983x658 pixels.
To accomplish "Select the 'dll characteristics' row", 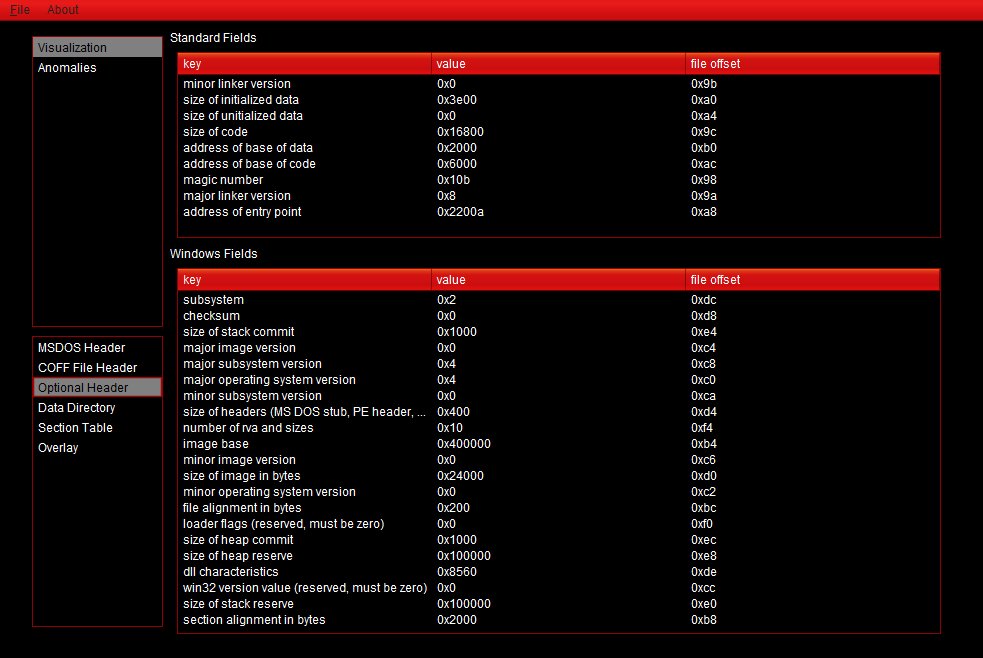I will [559, 572].
